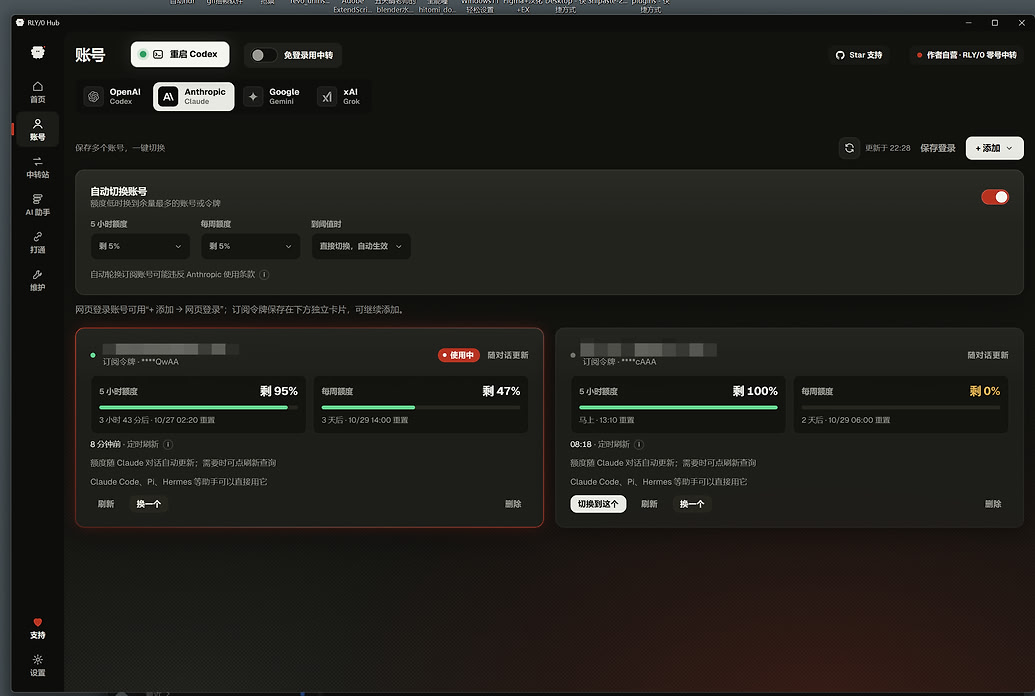Click the 重启 Codex button

coord(180,54)
